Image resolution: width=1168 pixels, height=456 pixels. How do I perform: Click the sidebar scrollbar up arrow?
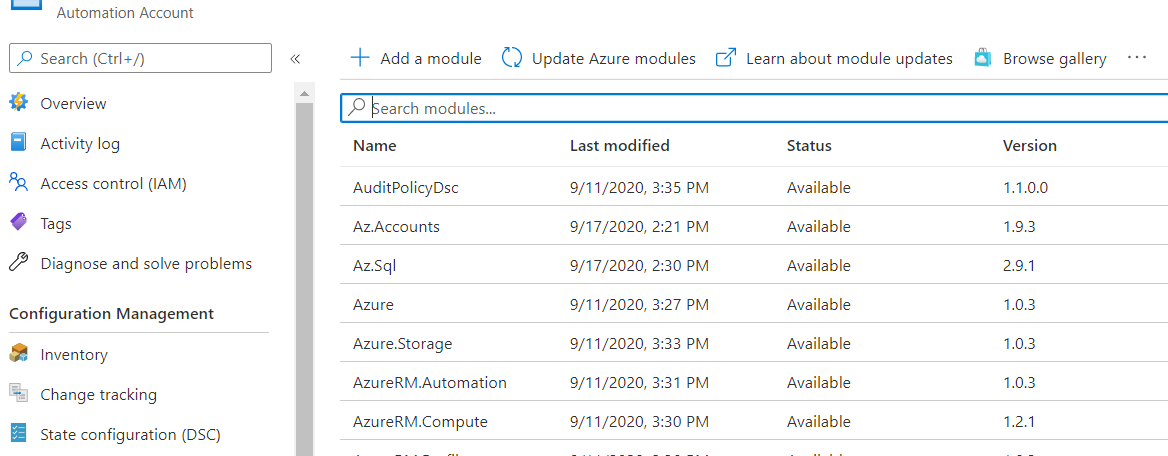point(304,93)
